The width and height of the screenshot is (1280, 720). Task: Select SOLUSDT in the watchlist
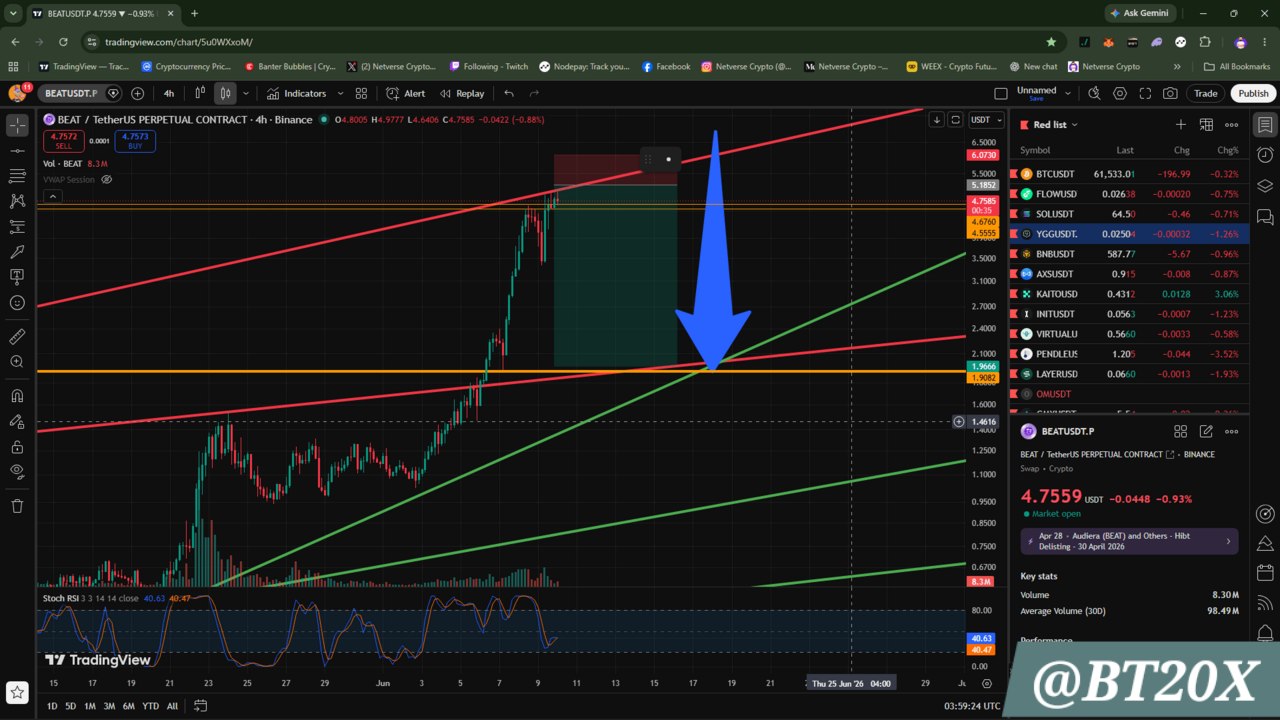pos(1129,214)
